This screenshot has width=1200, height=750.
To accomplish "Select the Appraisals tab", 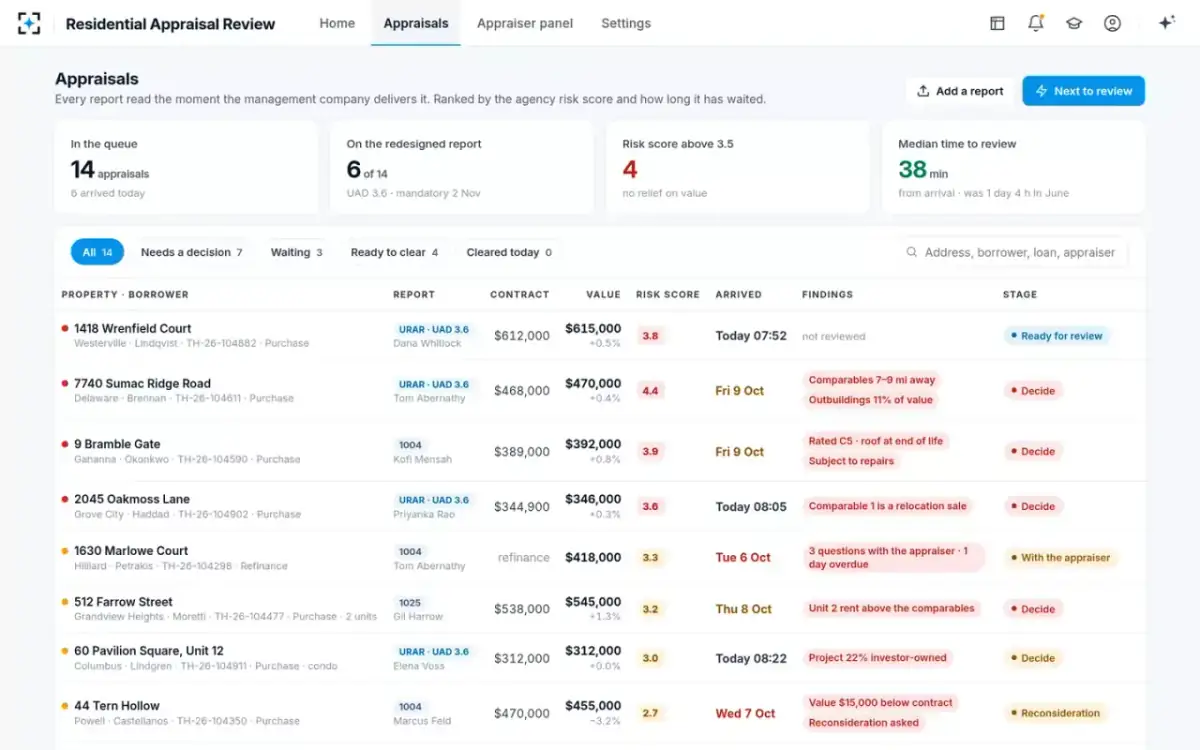I will click(416, 23).
